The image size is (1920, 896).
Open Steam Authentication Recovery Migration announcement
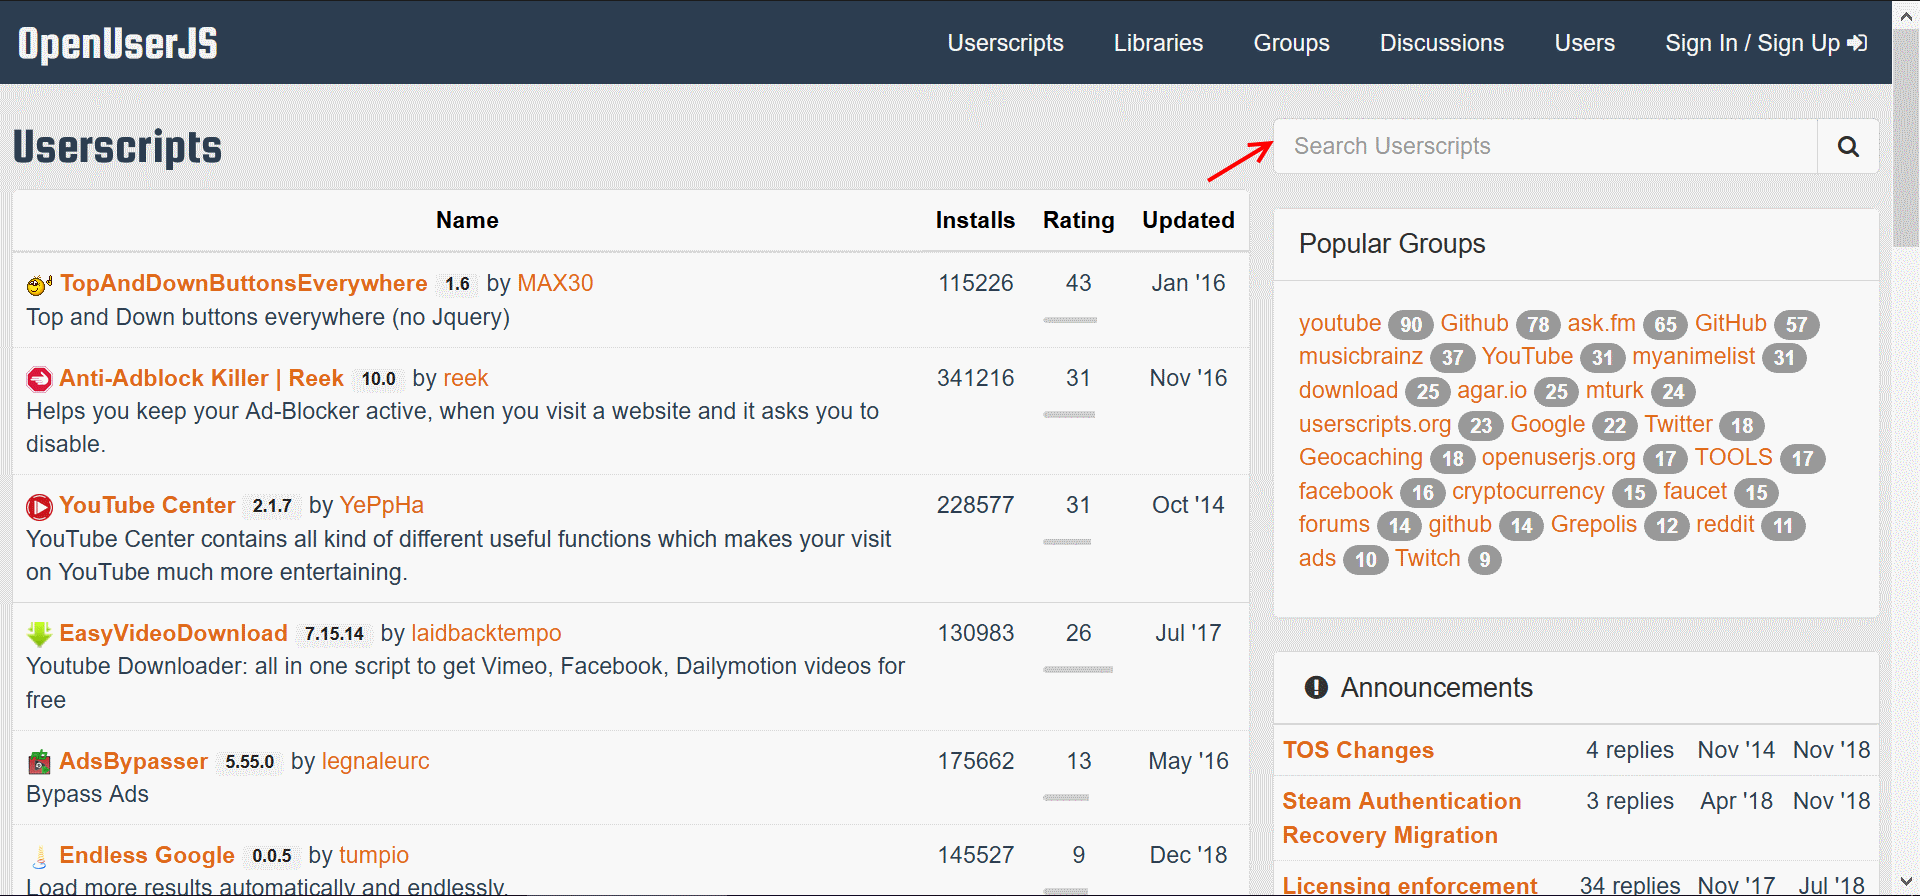[x=1402, y=818]
